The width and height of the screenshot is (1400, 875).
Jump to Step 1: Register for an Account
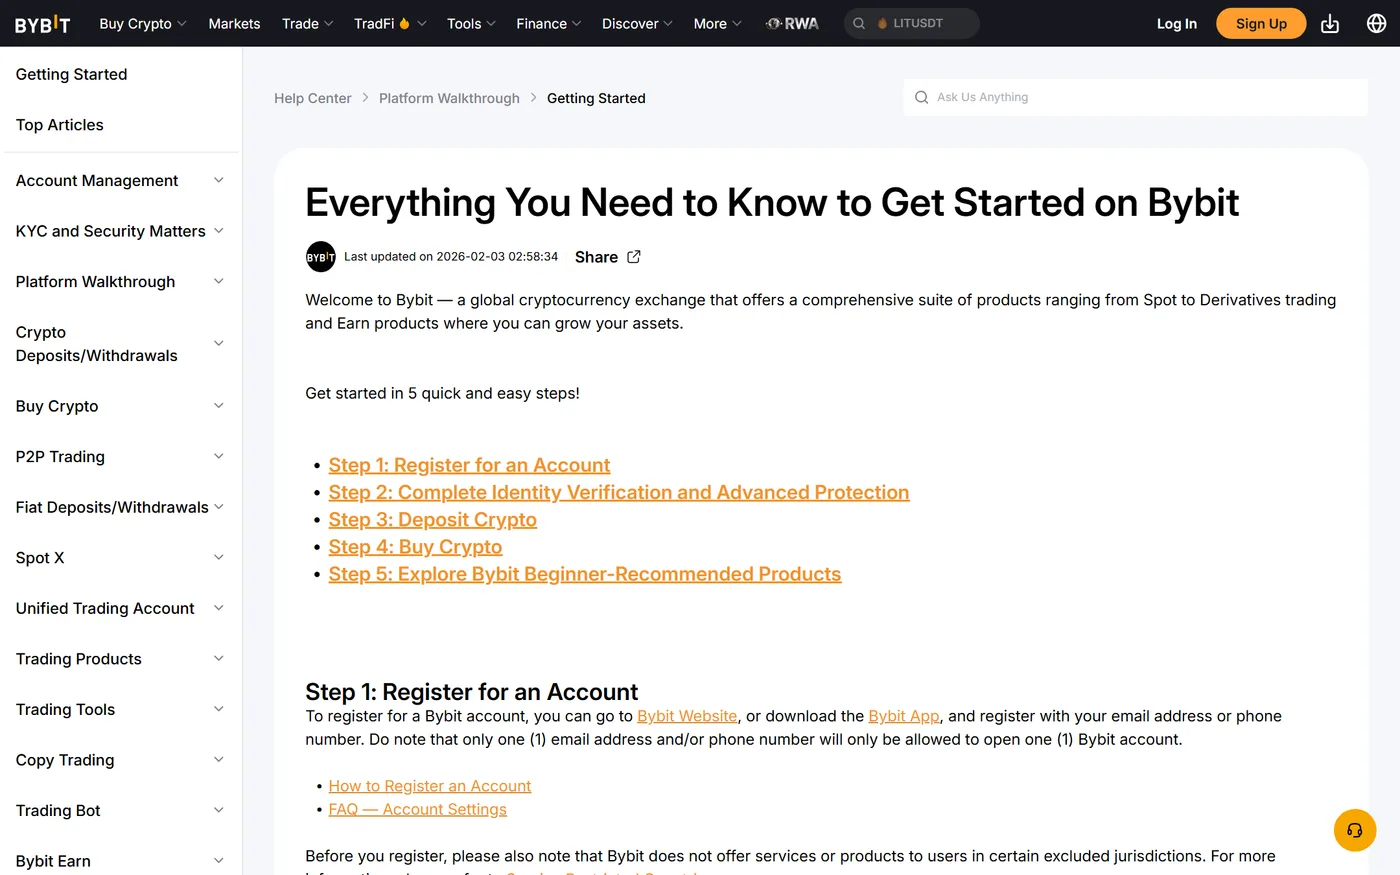click(x=469, y=465)
